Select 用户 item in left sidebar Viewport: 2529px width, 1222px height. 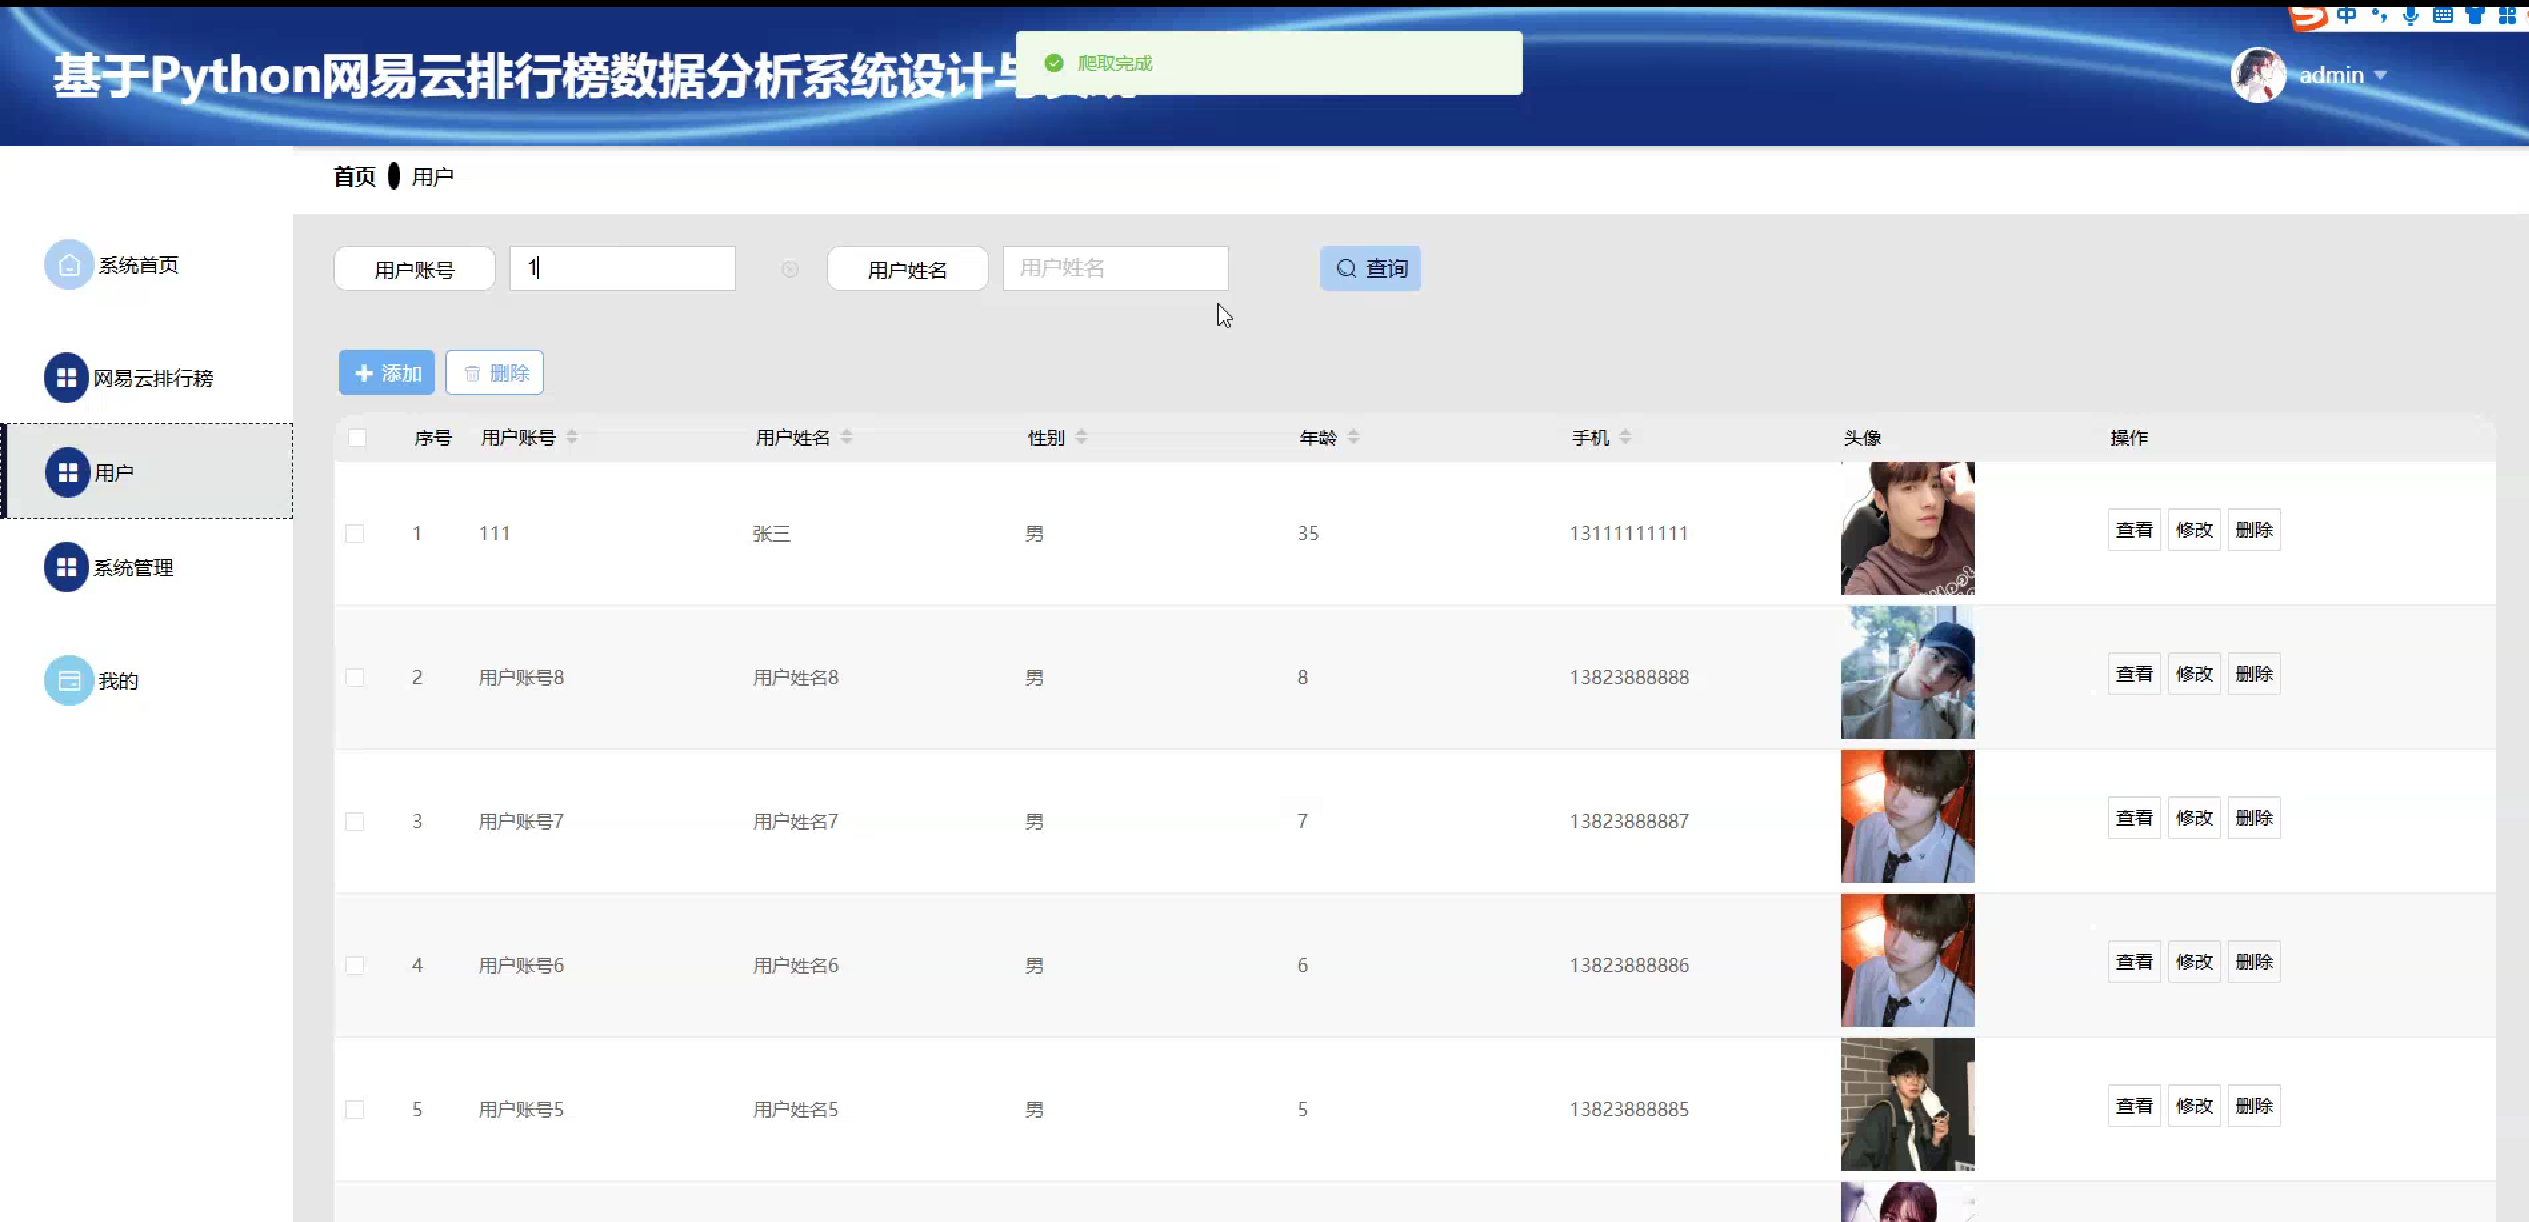[113, 472]
